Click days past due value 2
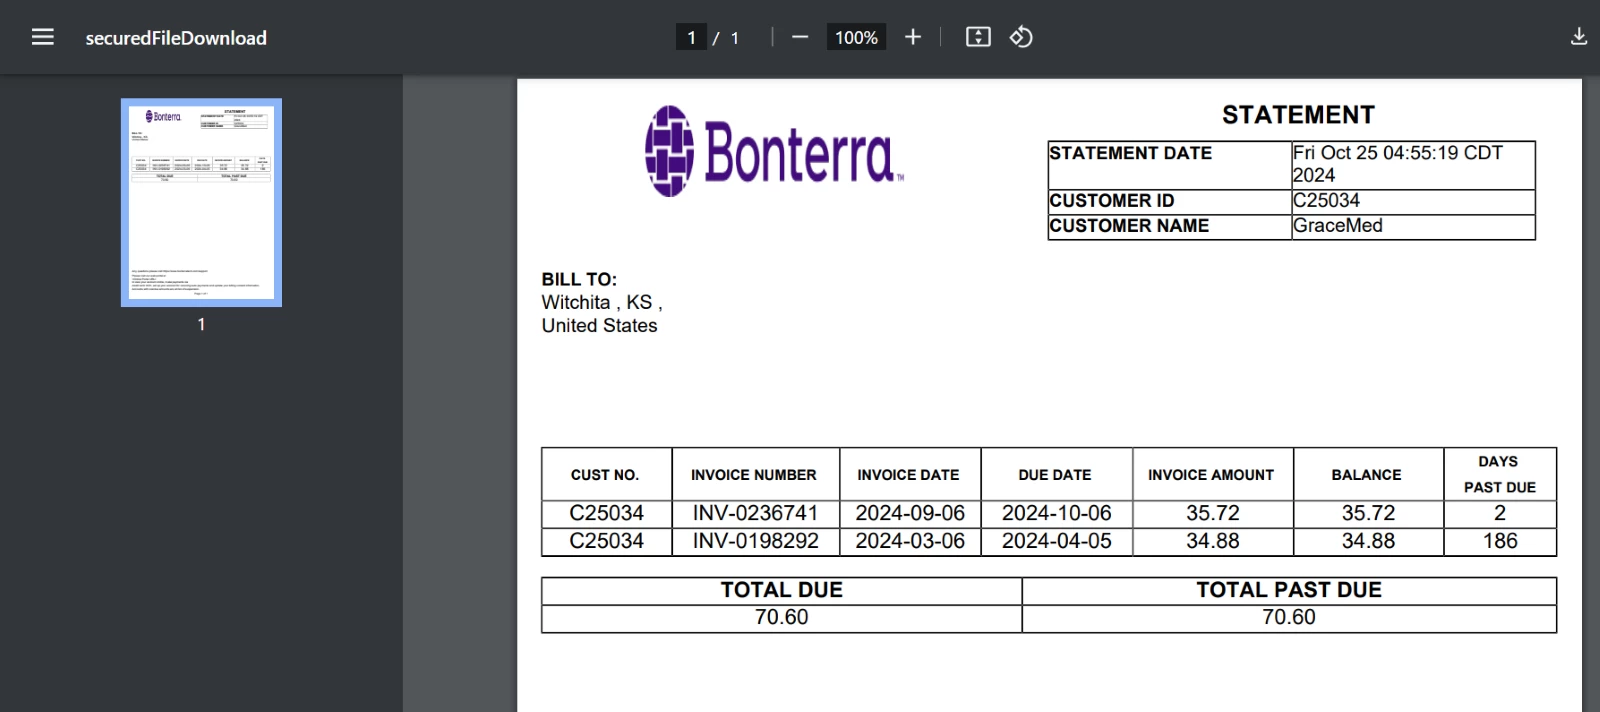The width and height of the screenshot is (1600, 712). click(1500, 513)
